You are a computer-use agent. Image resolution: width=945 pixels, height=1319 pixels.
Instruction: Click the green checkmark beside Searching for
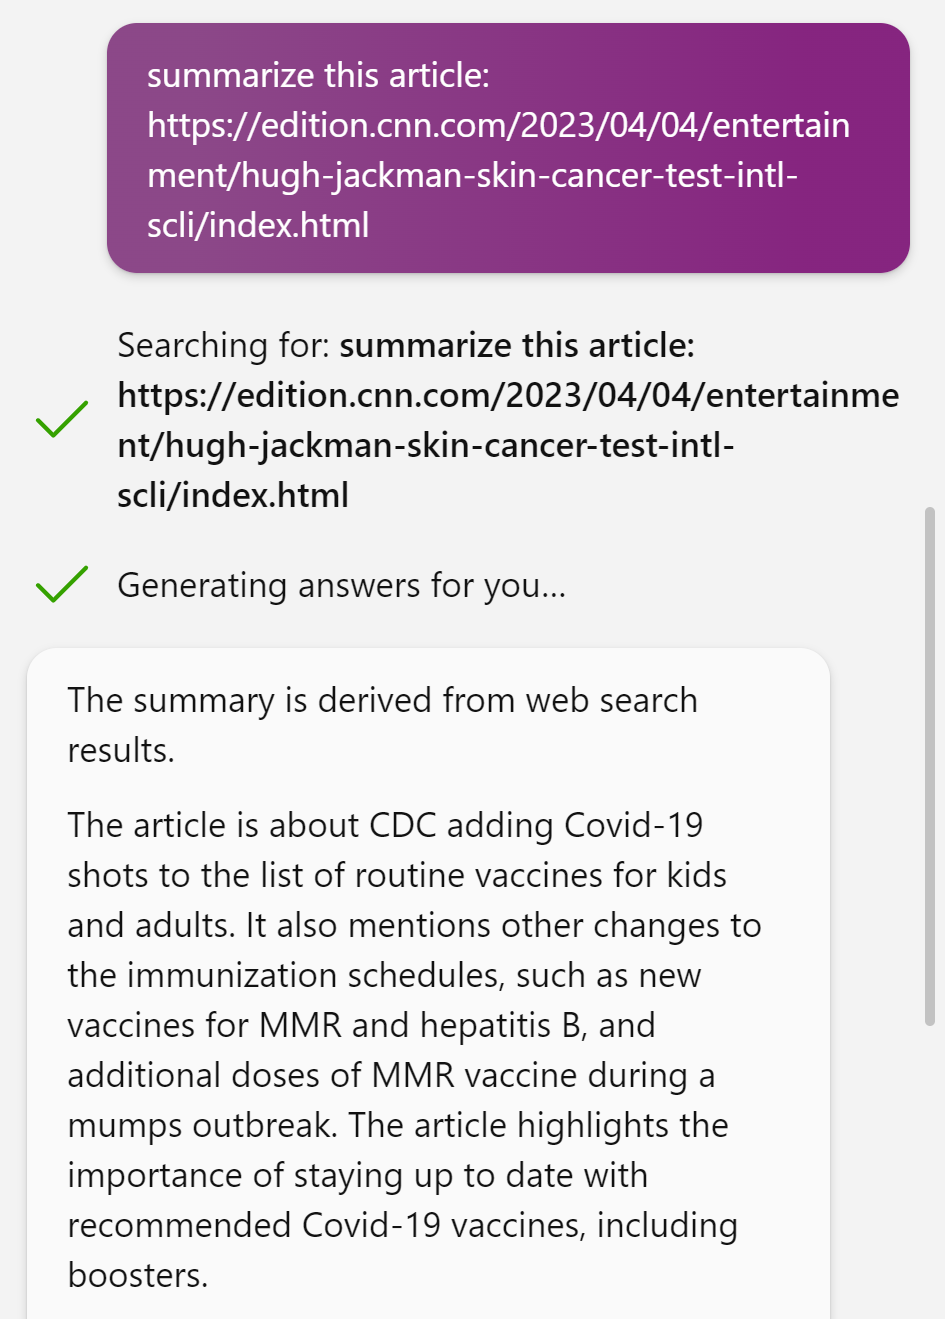(x=62, y=419)
